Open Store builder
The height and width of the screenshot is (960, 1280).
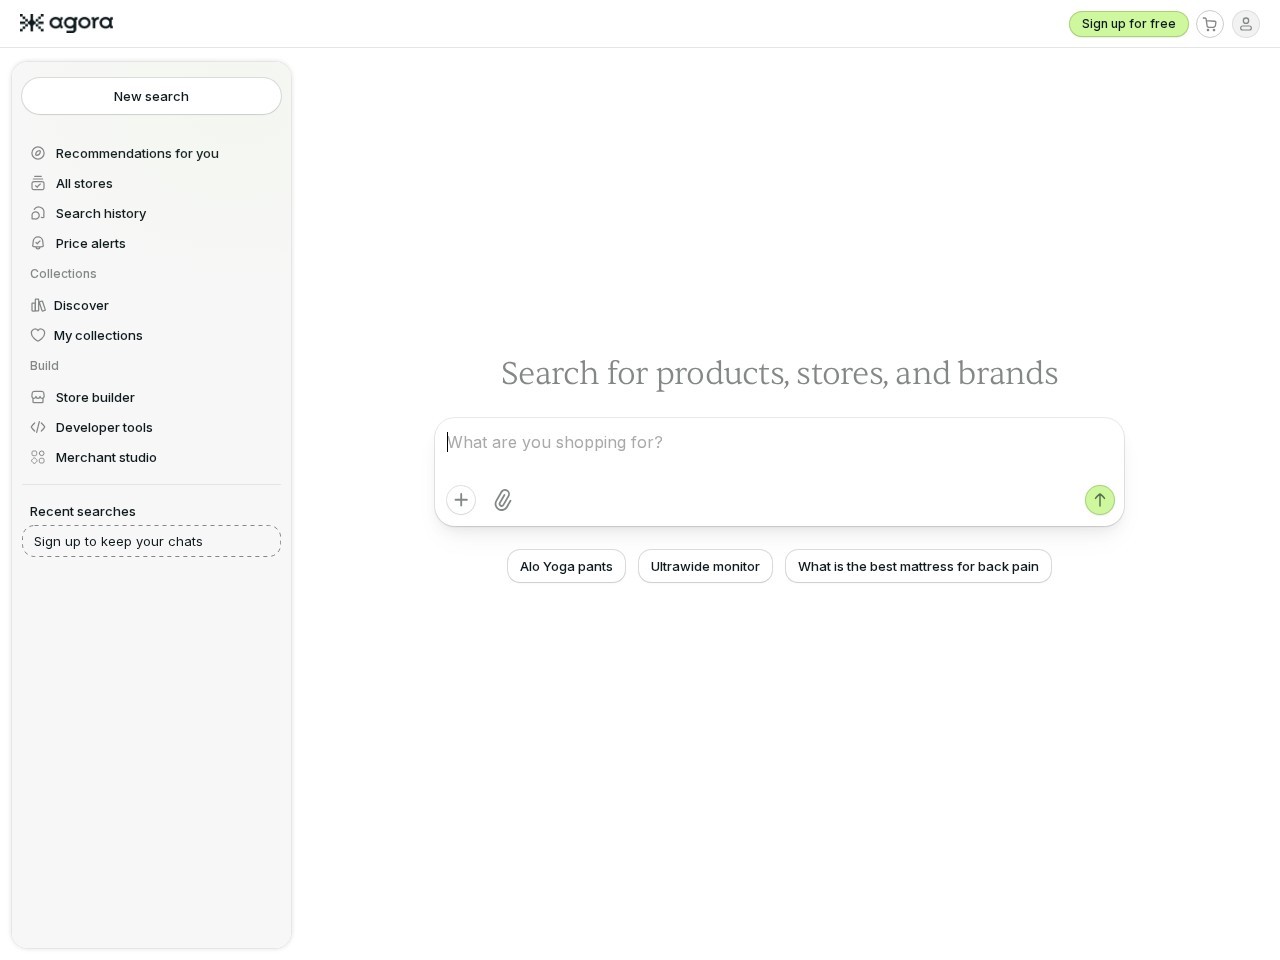[151, 397]
